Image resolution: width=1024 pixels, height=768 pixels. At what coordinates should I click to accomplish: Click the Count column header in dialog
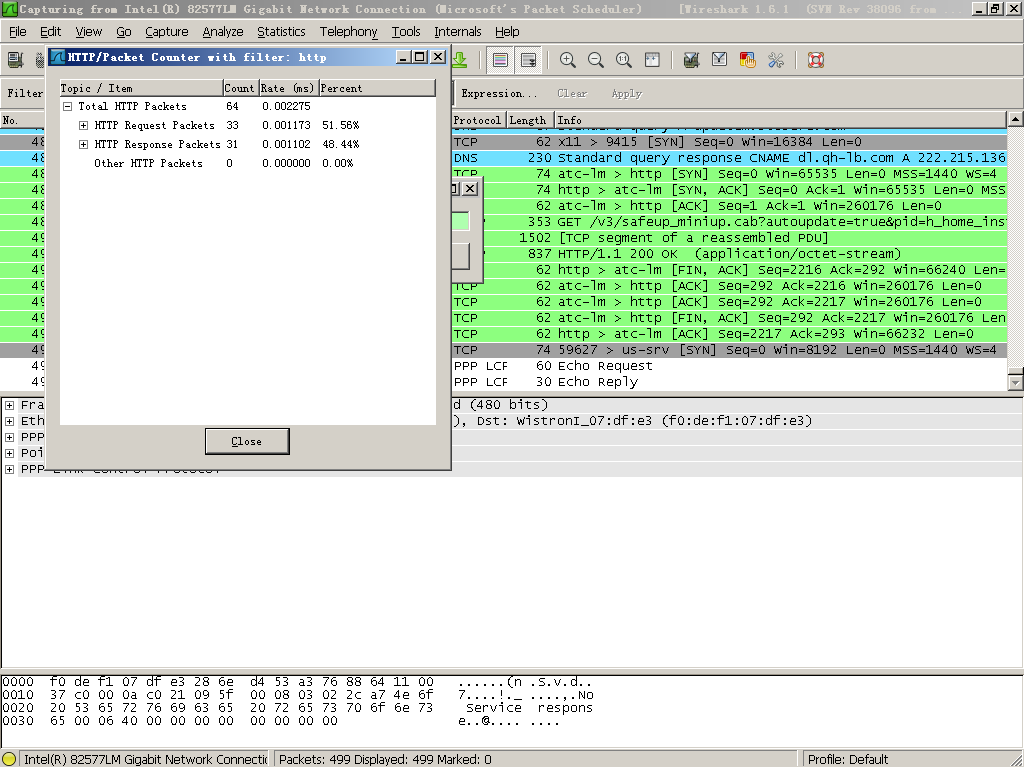(x=240, y=88)
